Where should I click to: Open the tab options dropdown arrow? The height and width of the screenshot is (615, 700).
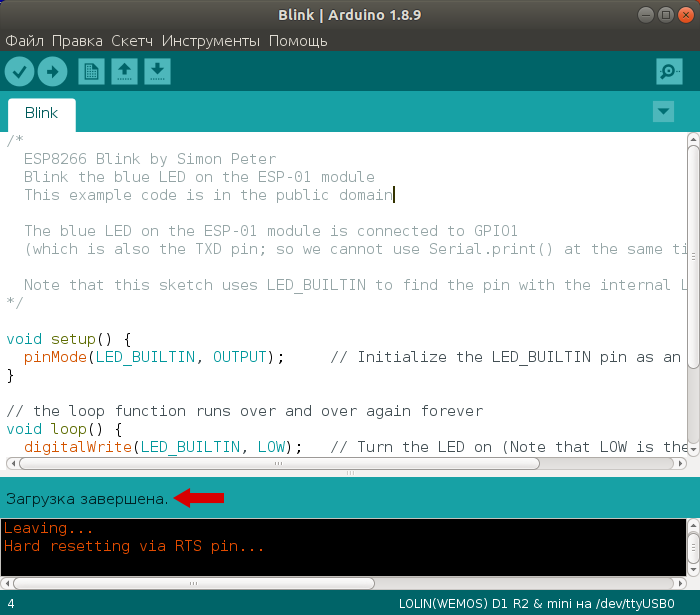click(663, 111)
